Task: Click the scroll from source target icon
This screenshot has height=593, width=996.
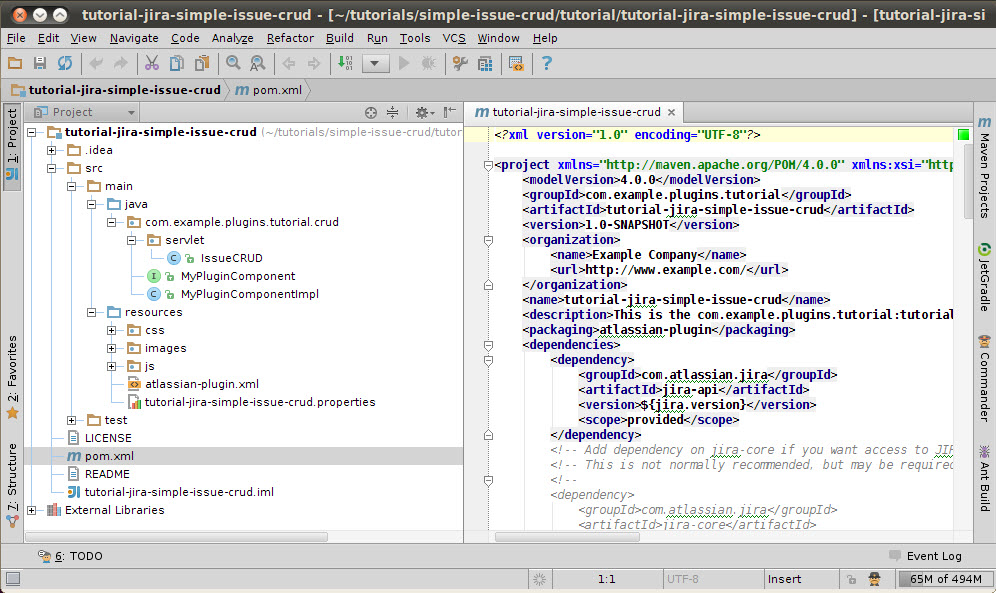Action: (371, 113)
